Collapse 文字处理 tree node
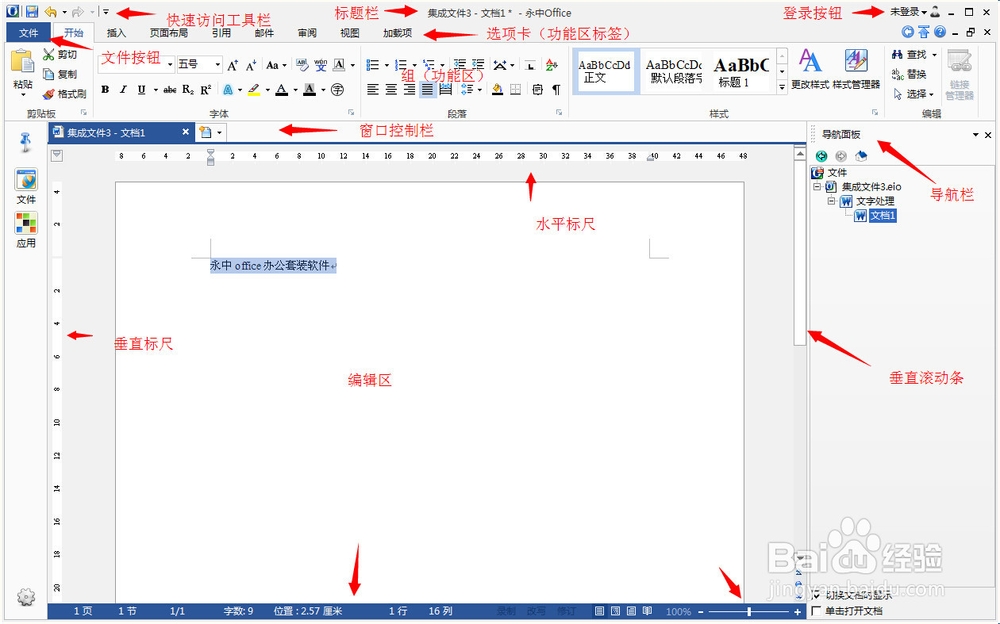The width and height of the screenshot is (1000, 624). click(831, 200)
